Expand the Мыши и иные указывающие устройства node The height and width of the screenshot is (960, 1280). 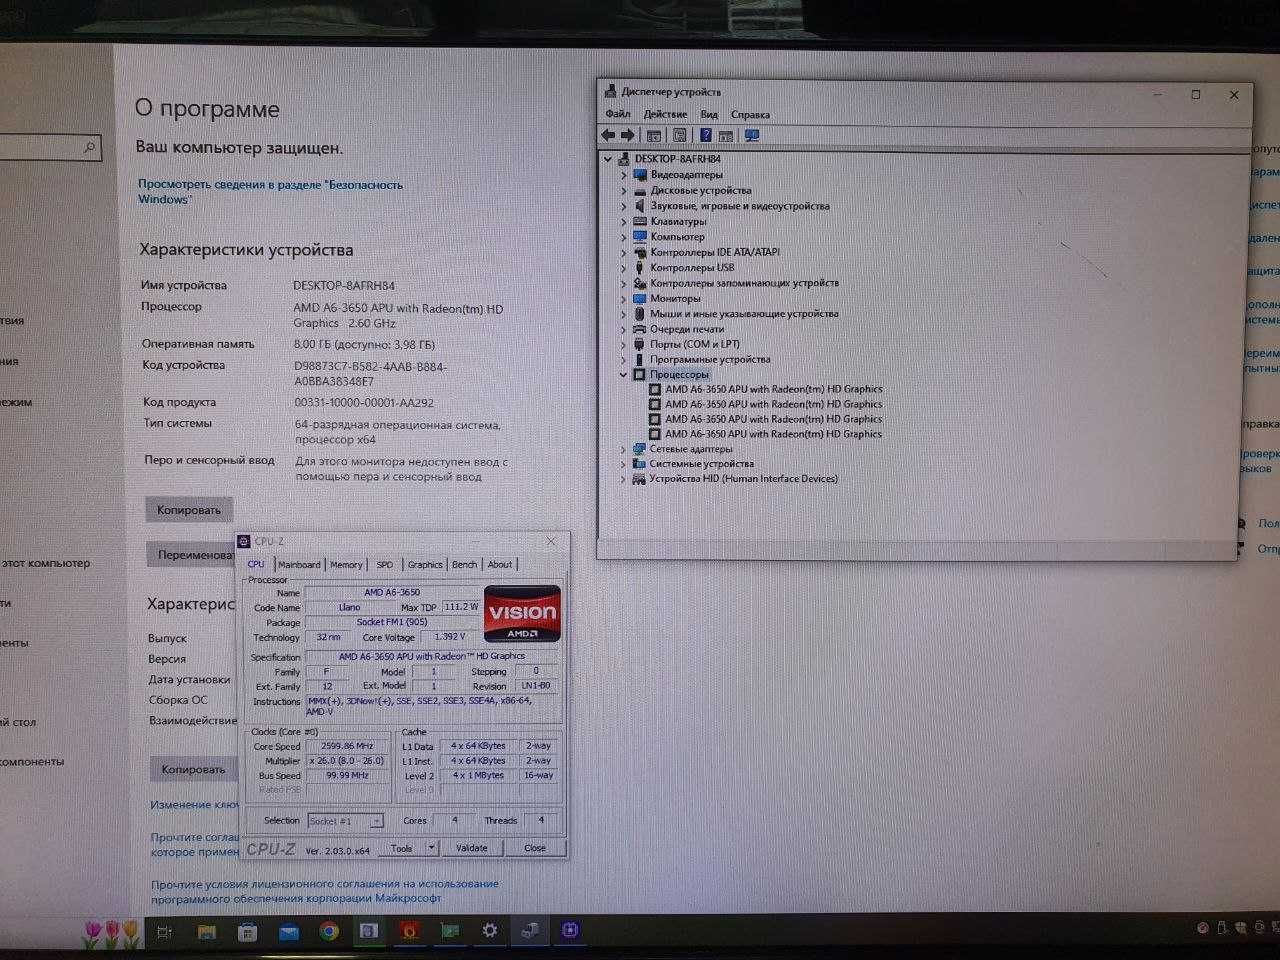(x=624, y=313)
